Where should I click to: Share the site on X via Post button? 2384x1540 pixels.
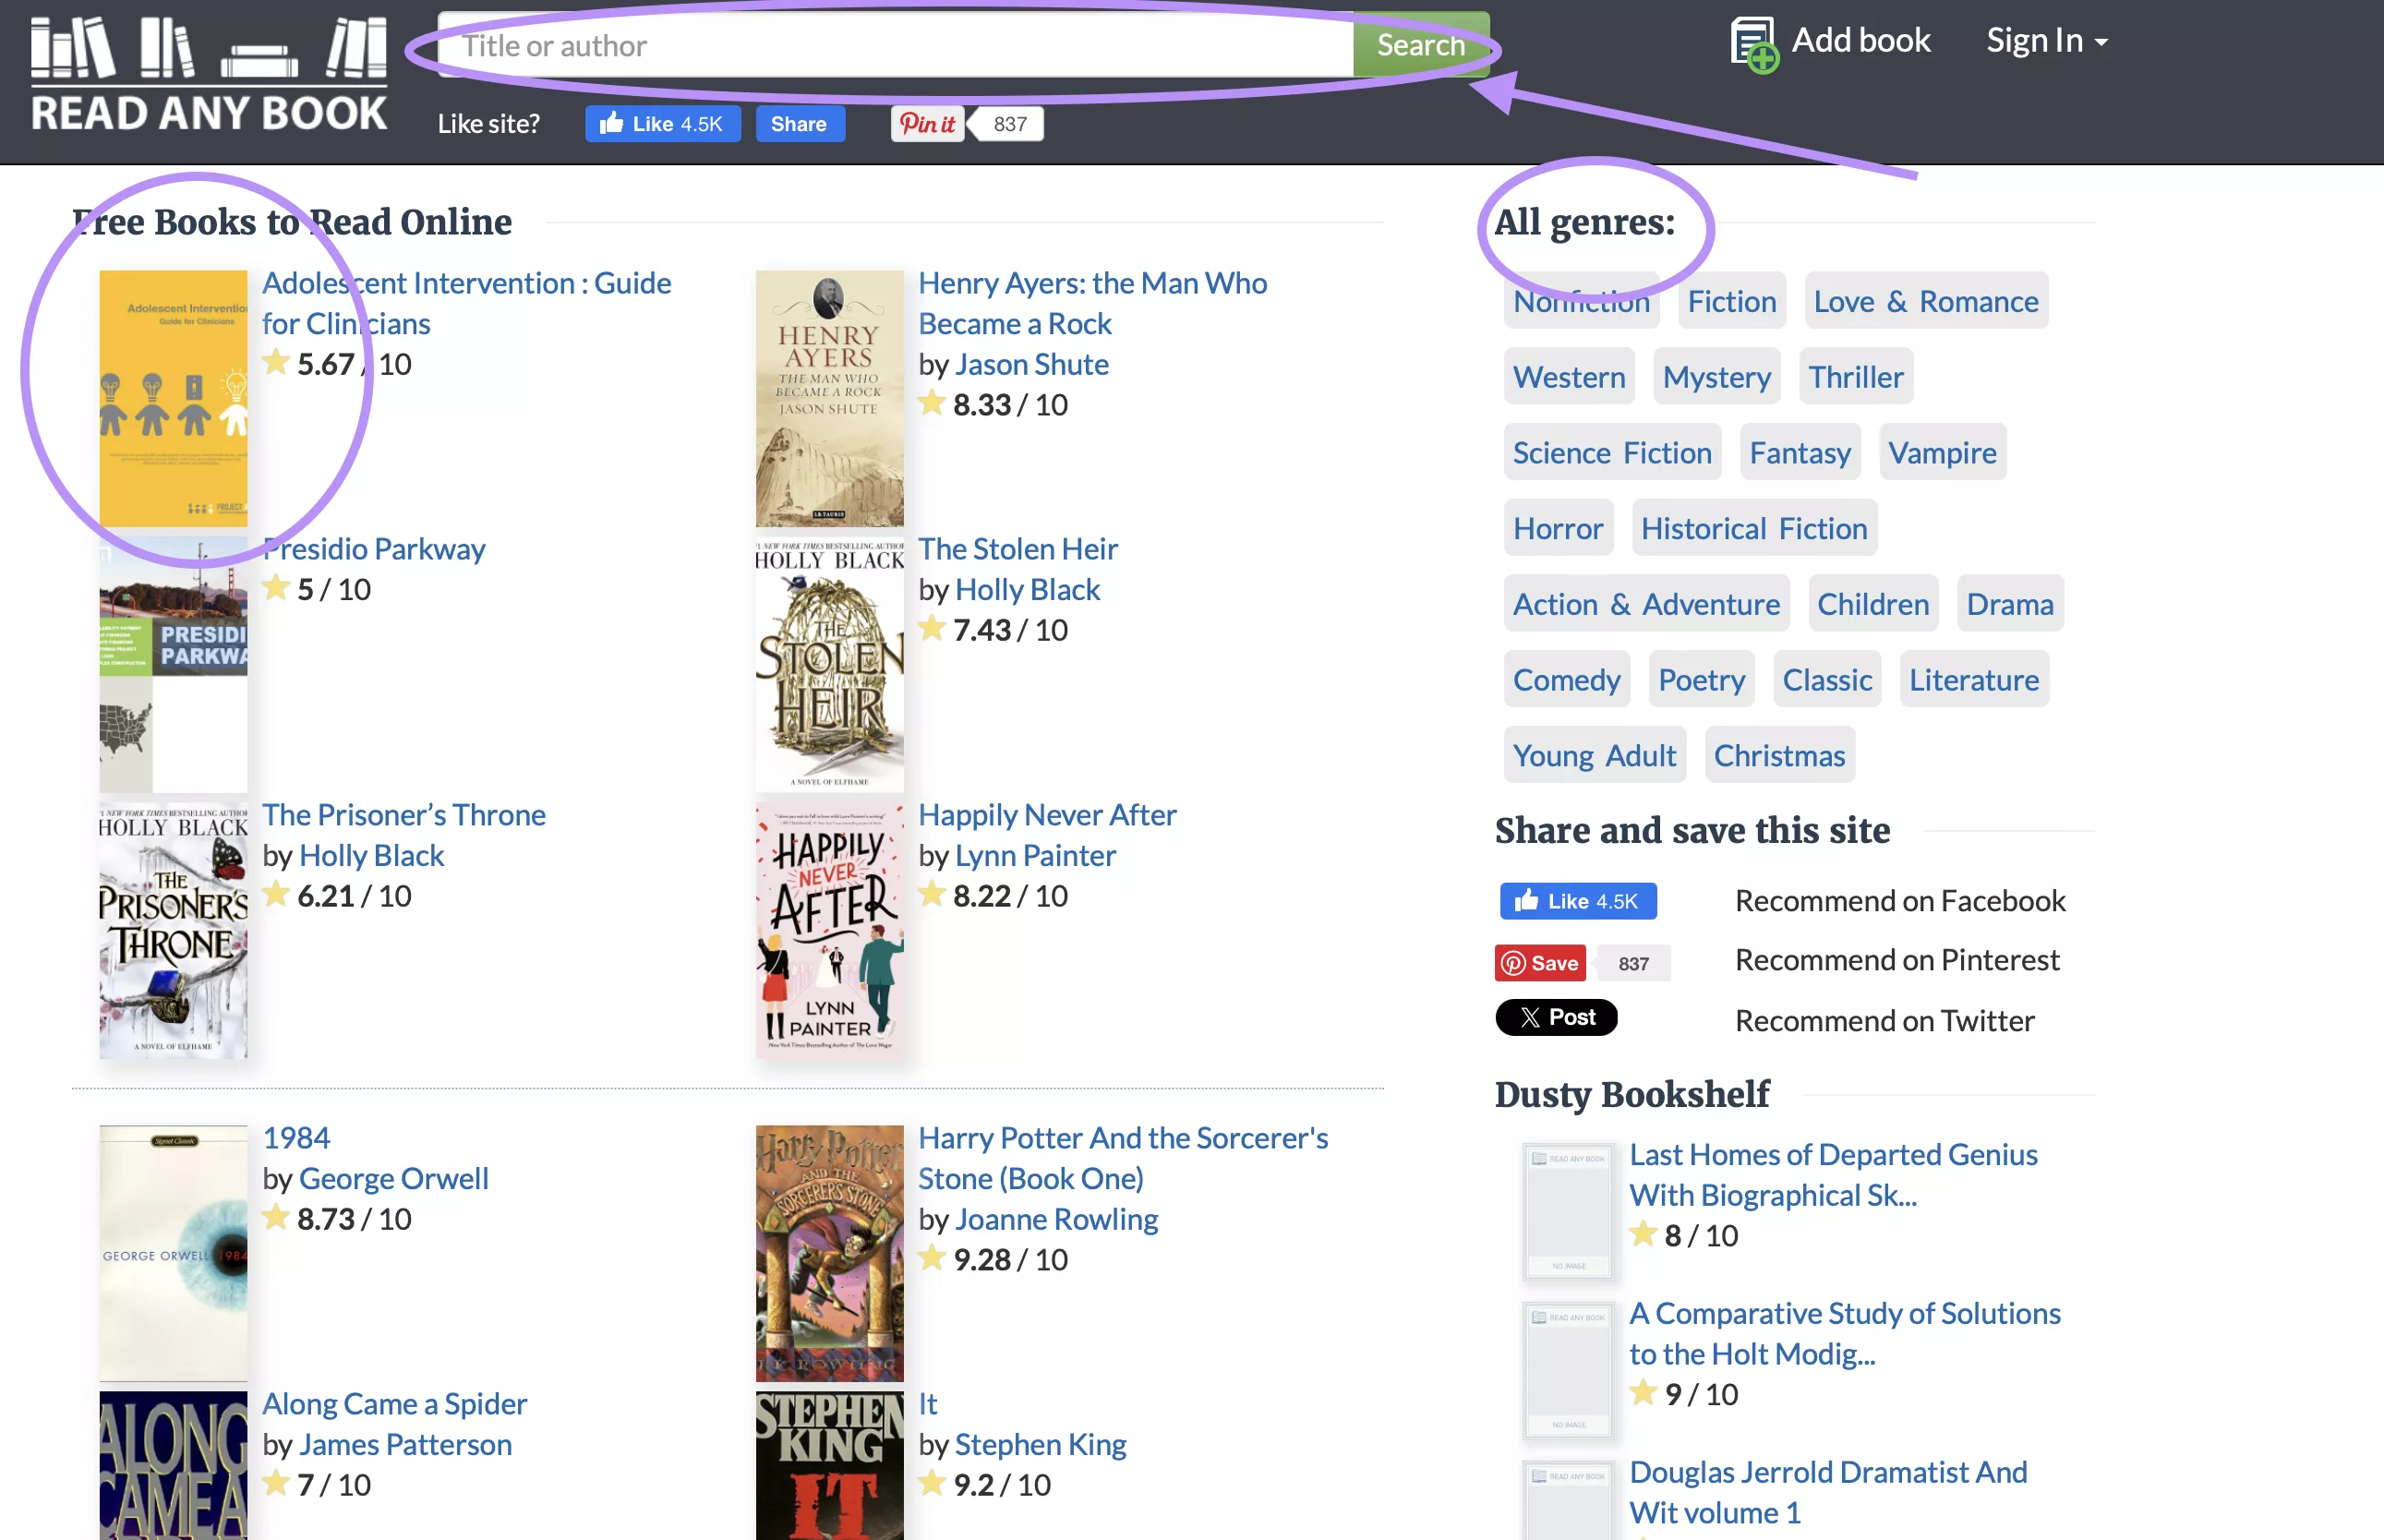[x=1556, y=1017]
